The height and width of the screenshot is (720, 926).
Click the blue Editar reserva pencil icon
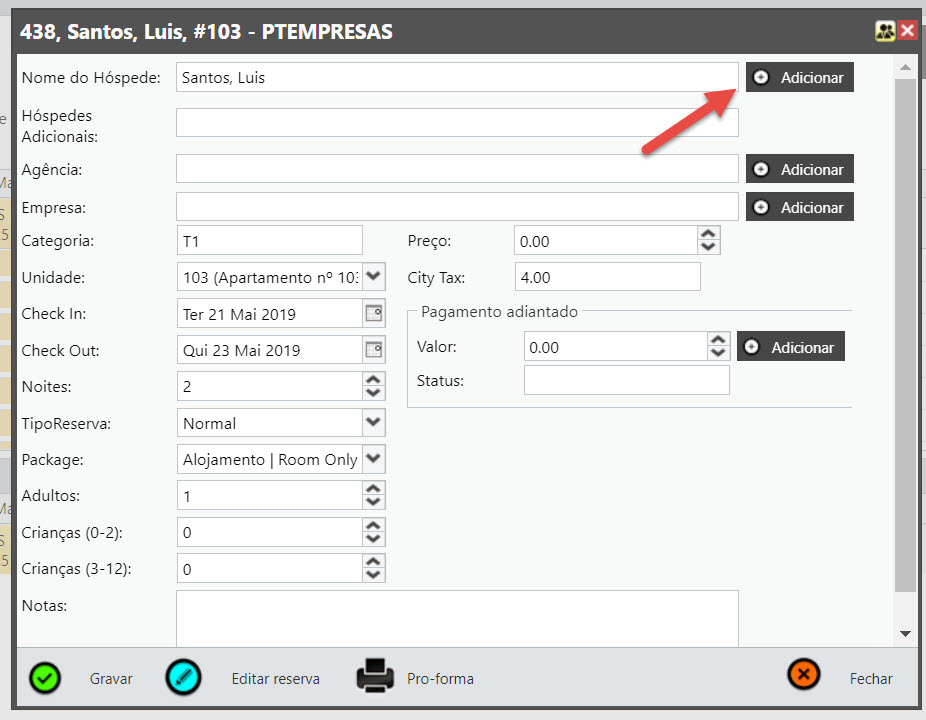point(183,678)
